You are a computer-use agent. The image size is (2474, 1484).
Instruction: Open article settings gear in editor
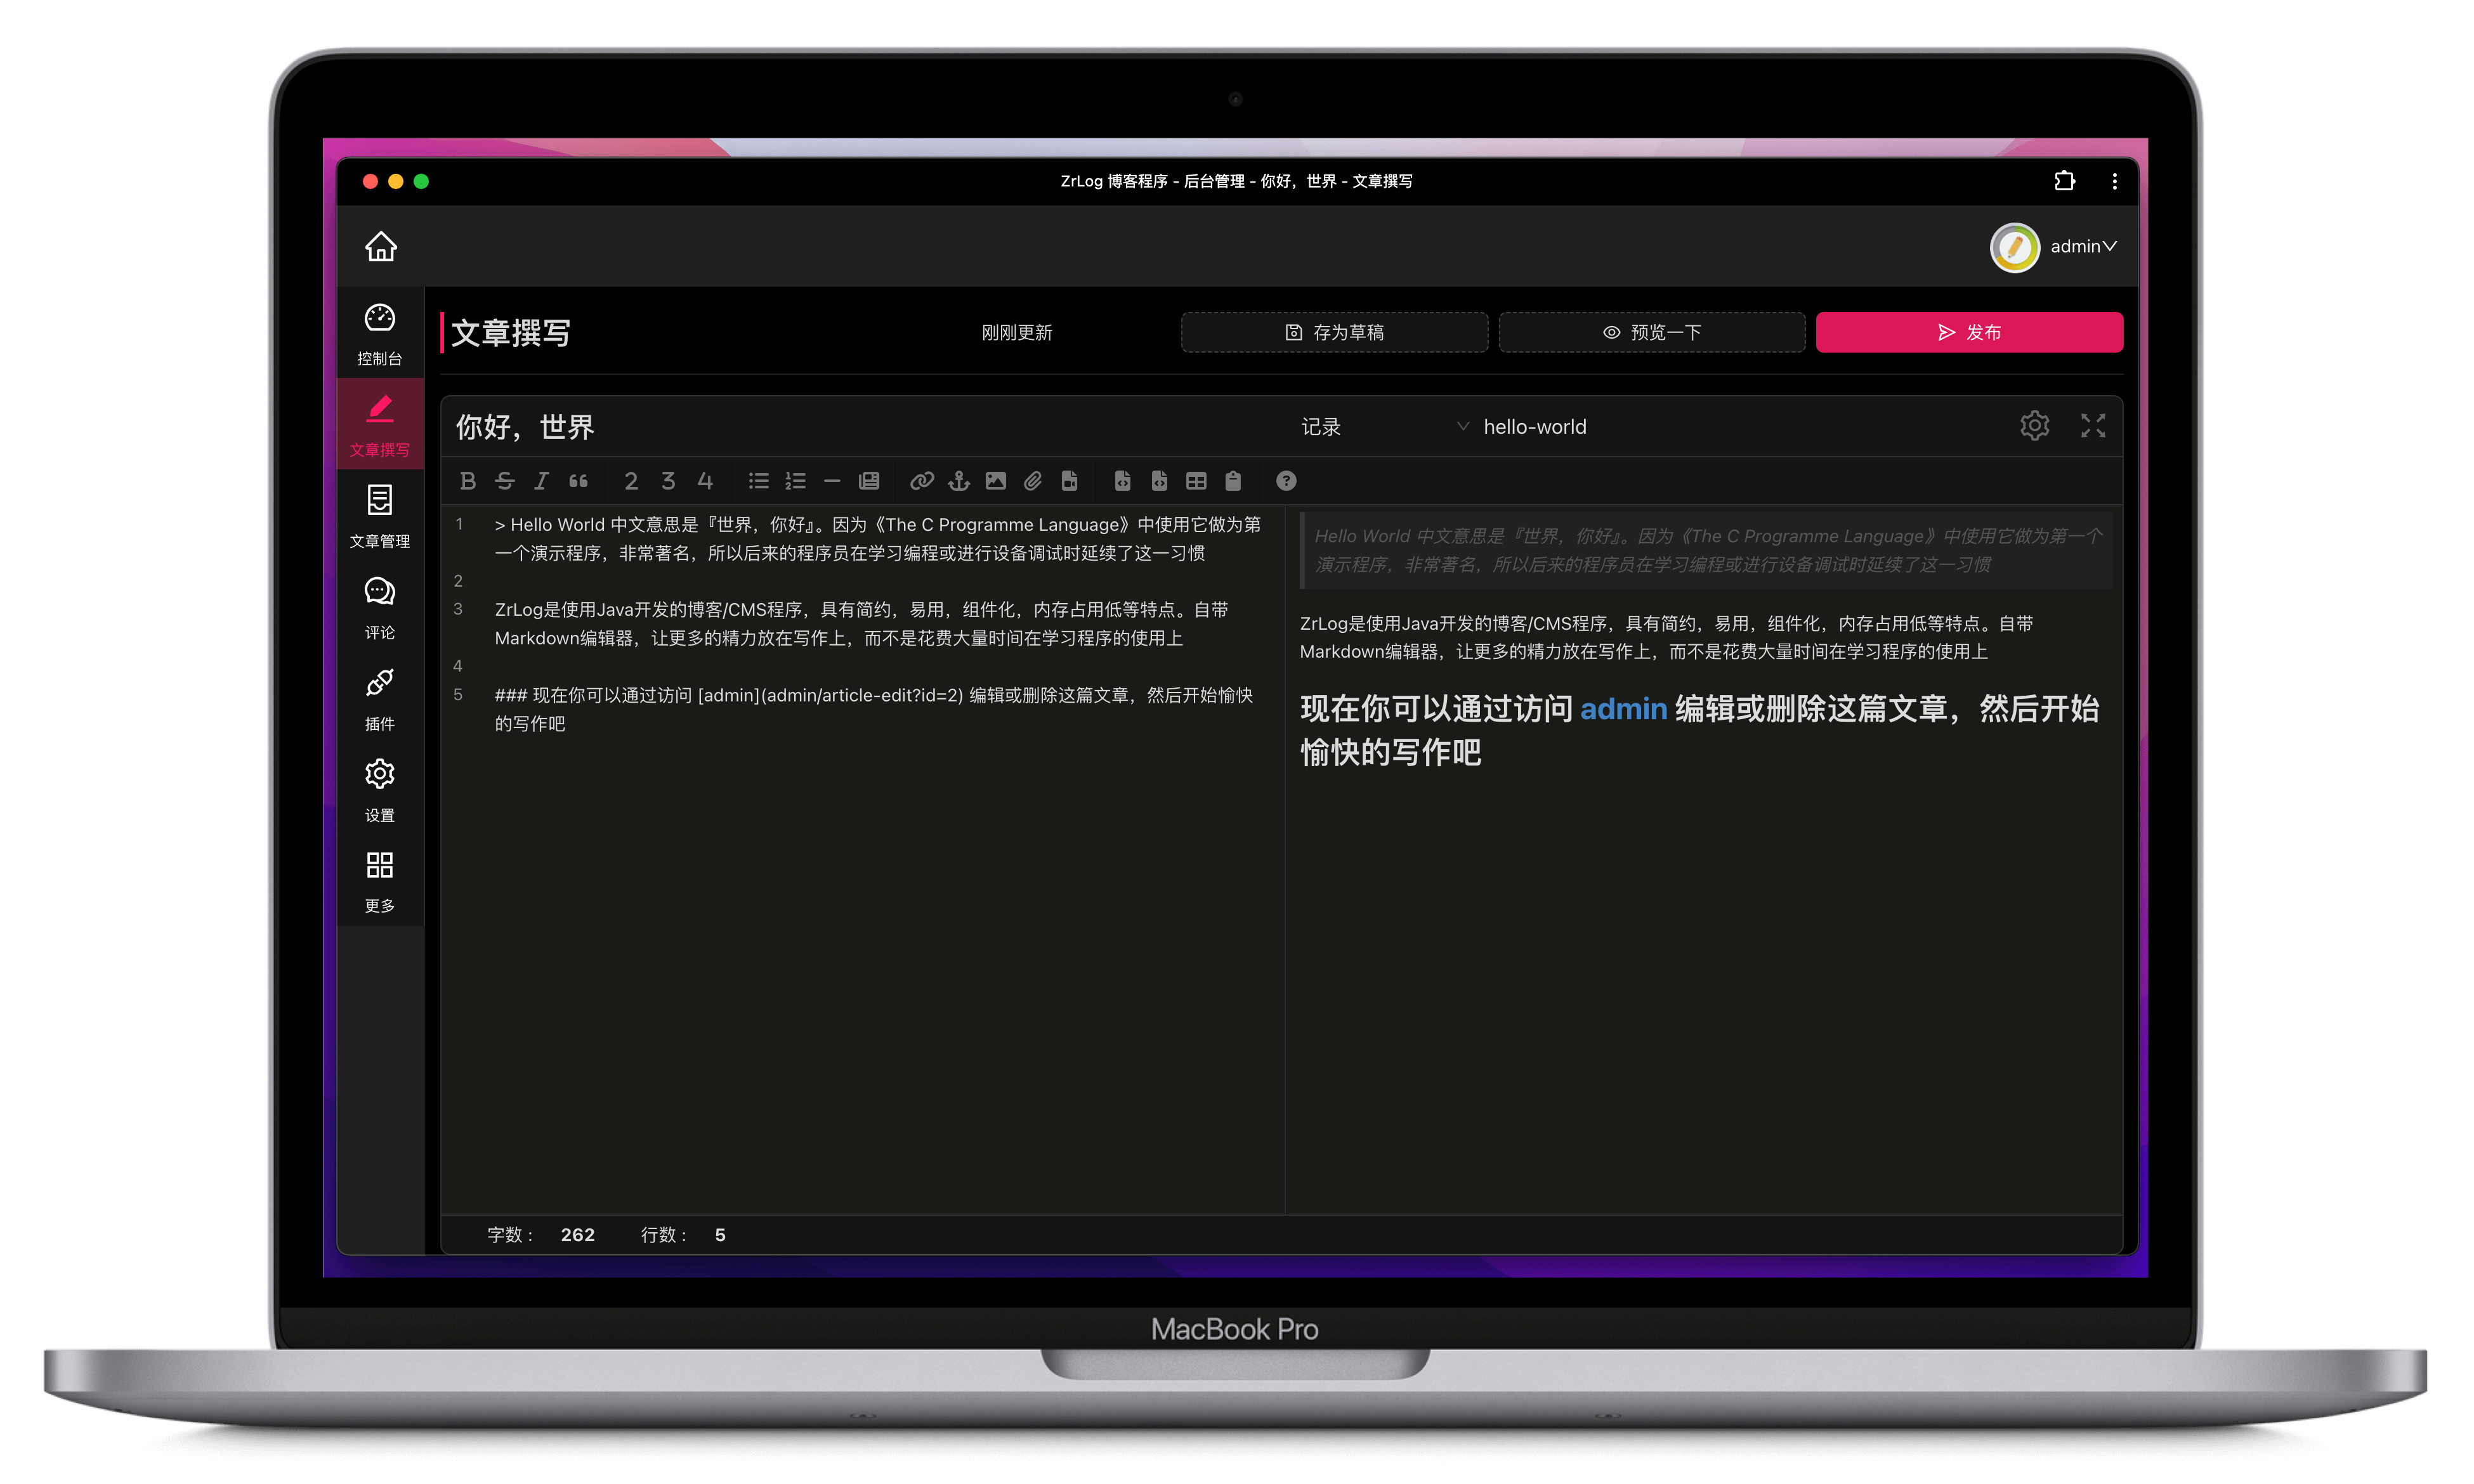coord(2034,426)
